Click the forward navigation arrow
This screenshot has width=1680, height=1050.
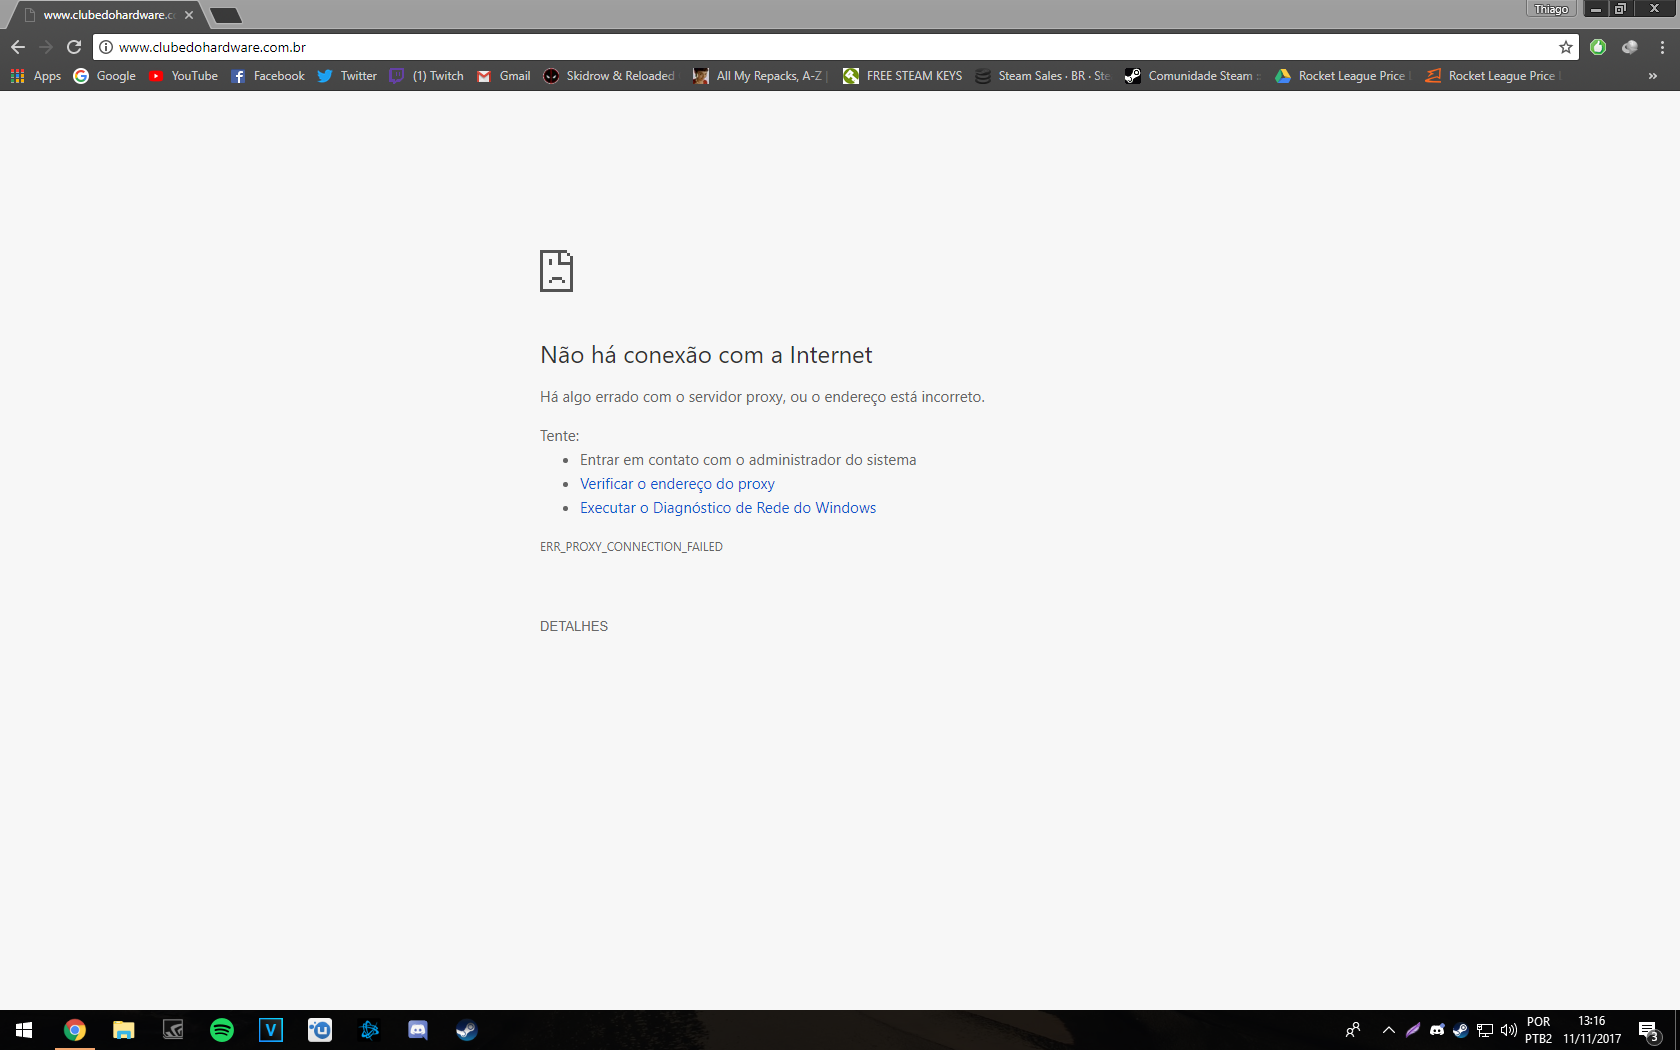pos(46,47)
